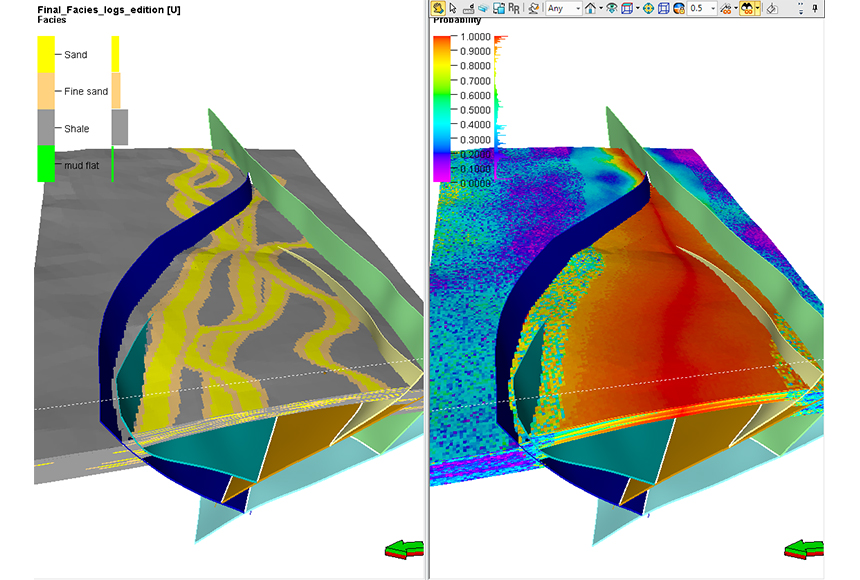The height and width of the screenshot is (580, 860).
Task: Click the eye view icon
Action: tap(610, 8)
